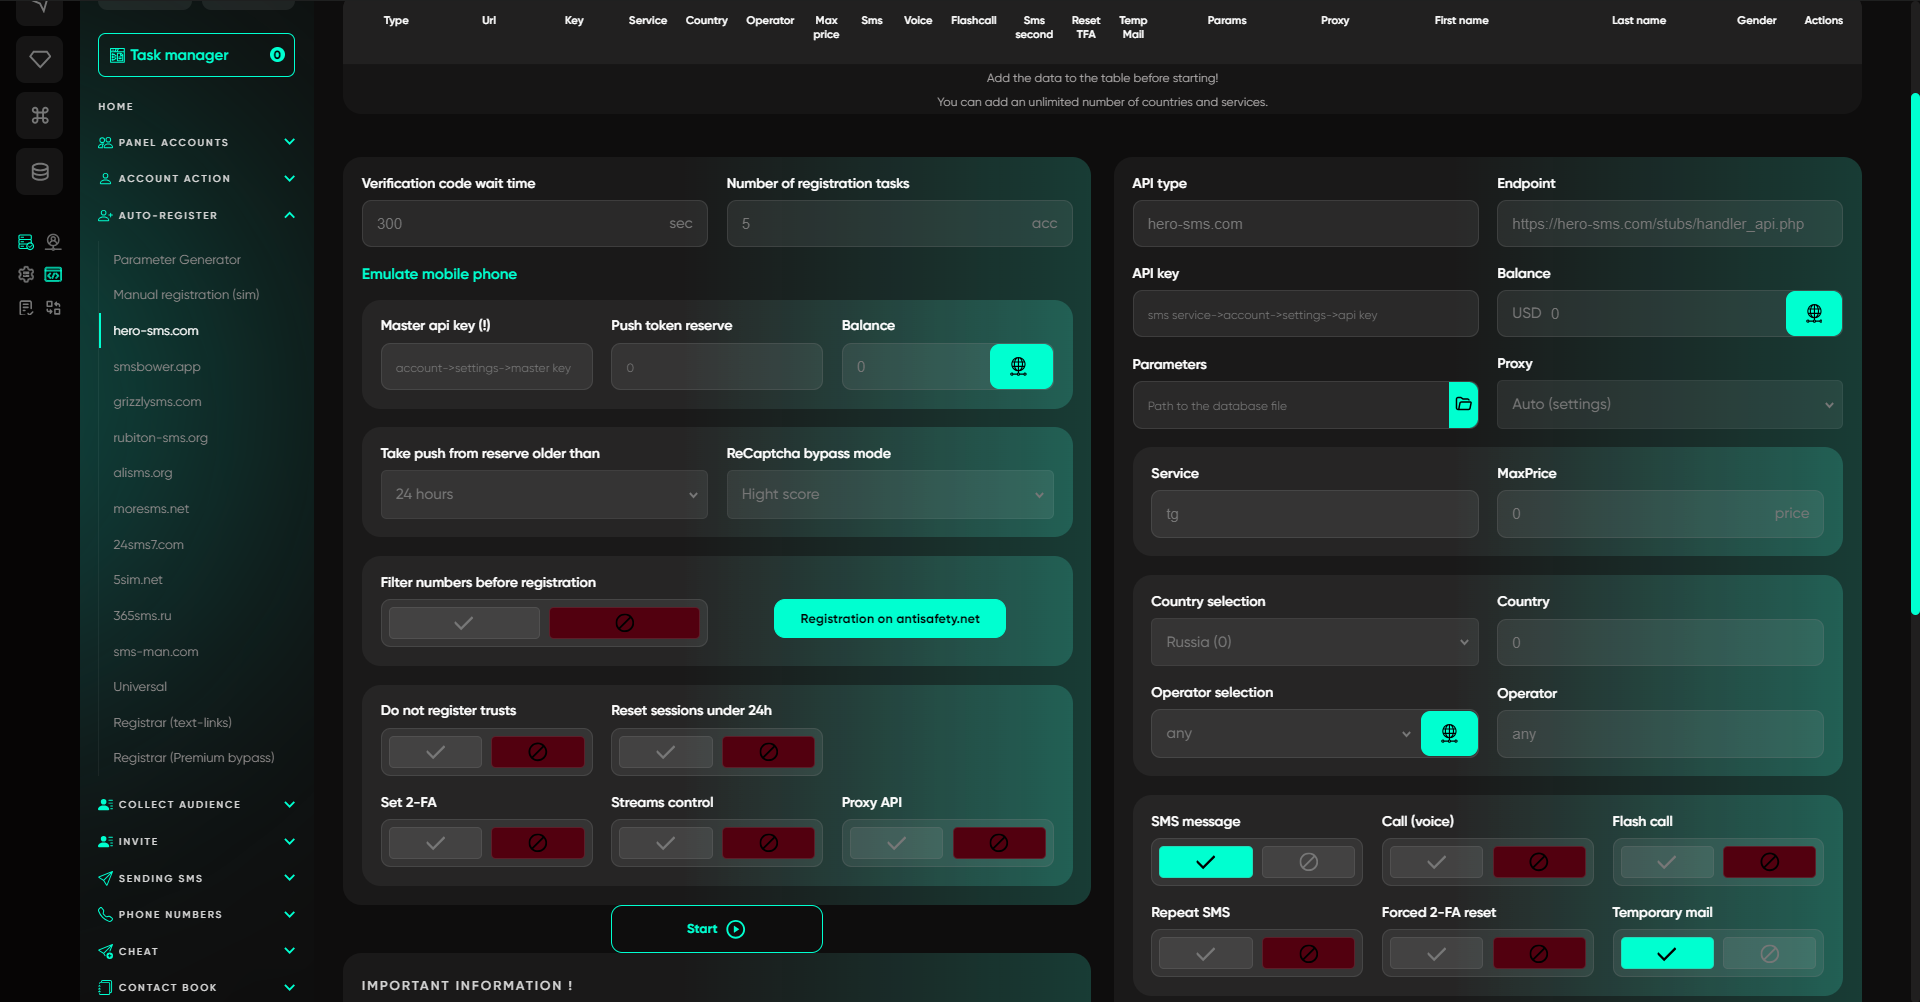This screenshot has height=1002, width=1920.
Task: Open the database stack sidebar icon
Action: (x=40, y=172)
